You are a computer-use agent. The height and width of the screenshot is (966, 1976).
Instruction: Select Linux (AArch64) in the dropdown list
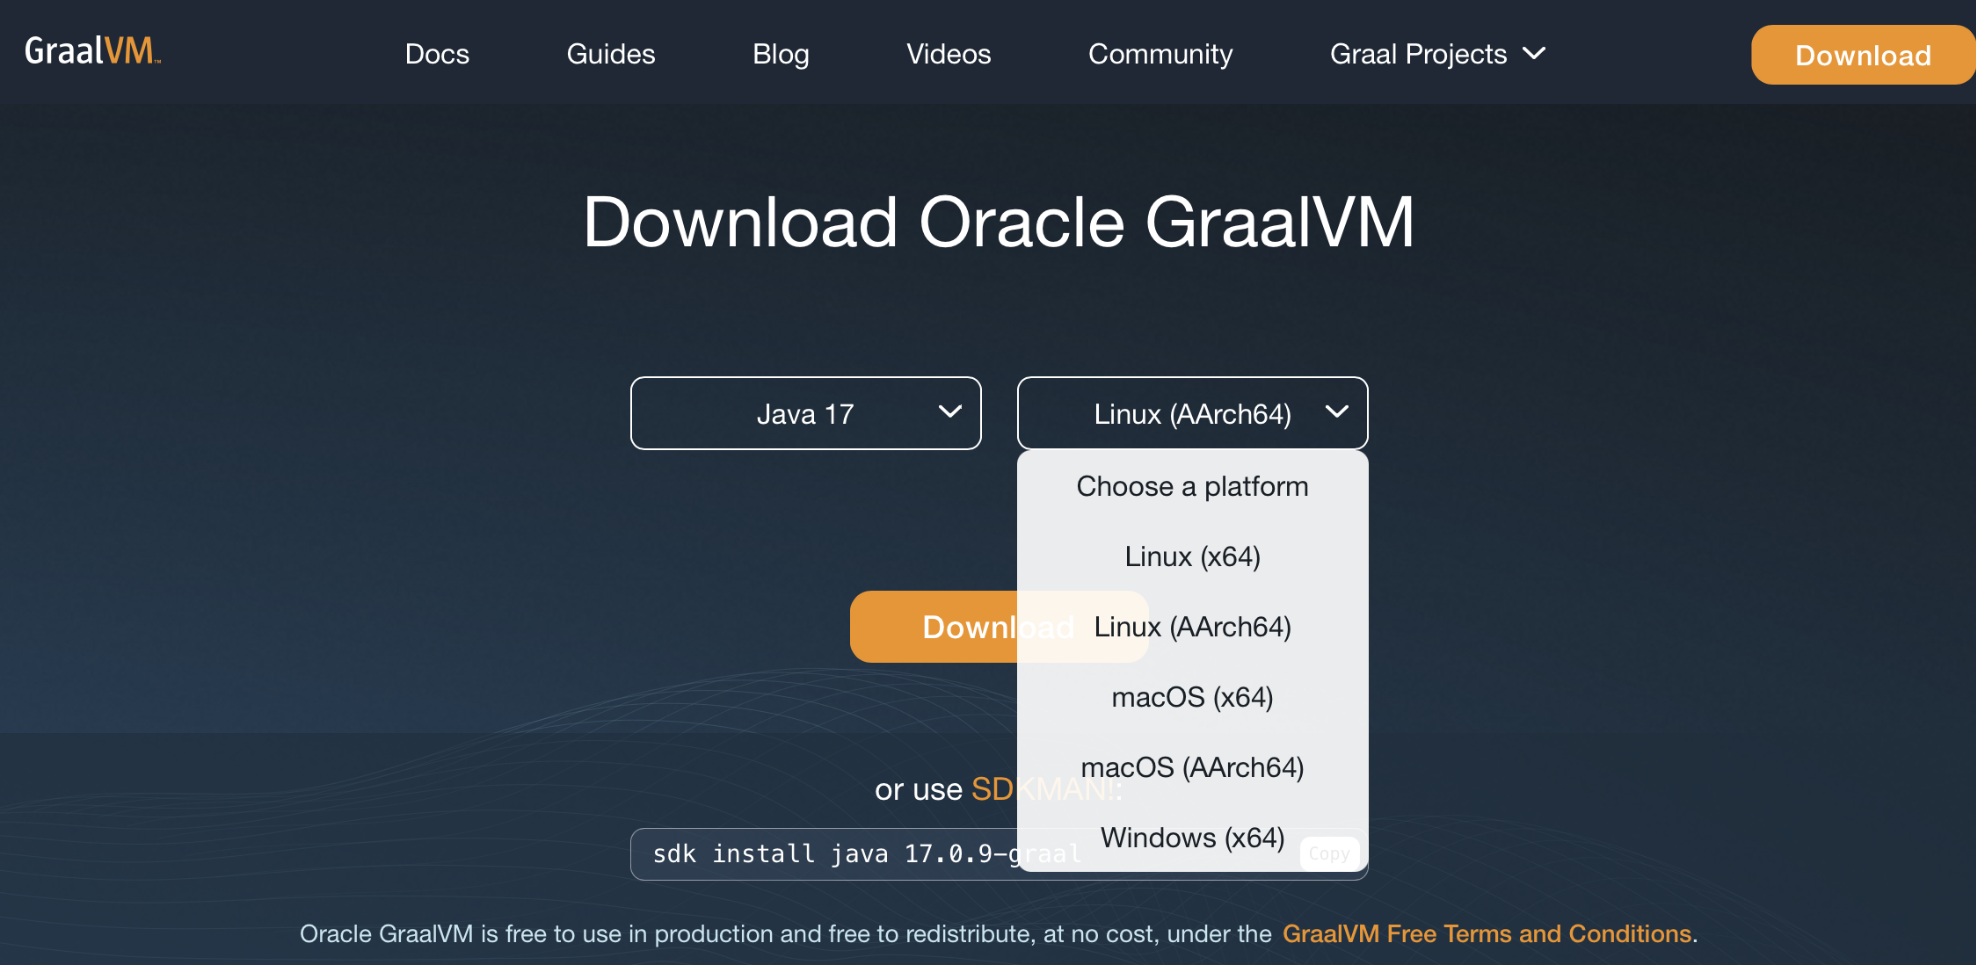click(x=1192, y=627)
